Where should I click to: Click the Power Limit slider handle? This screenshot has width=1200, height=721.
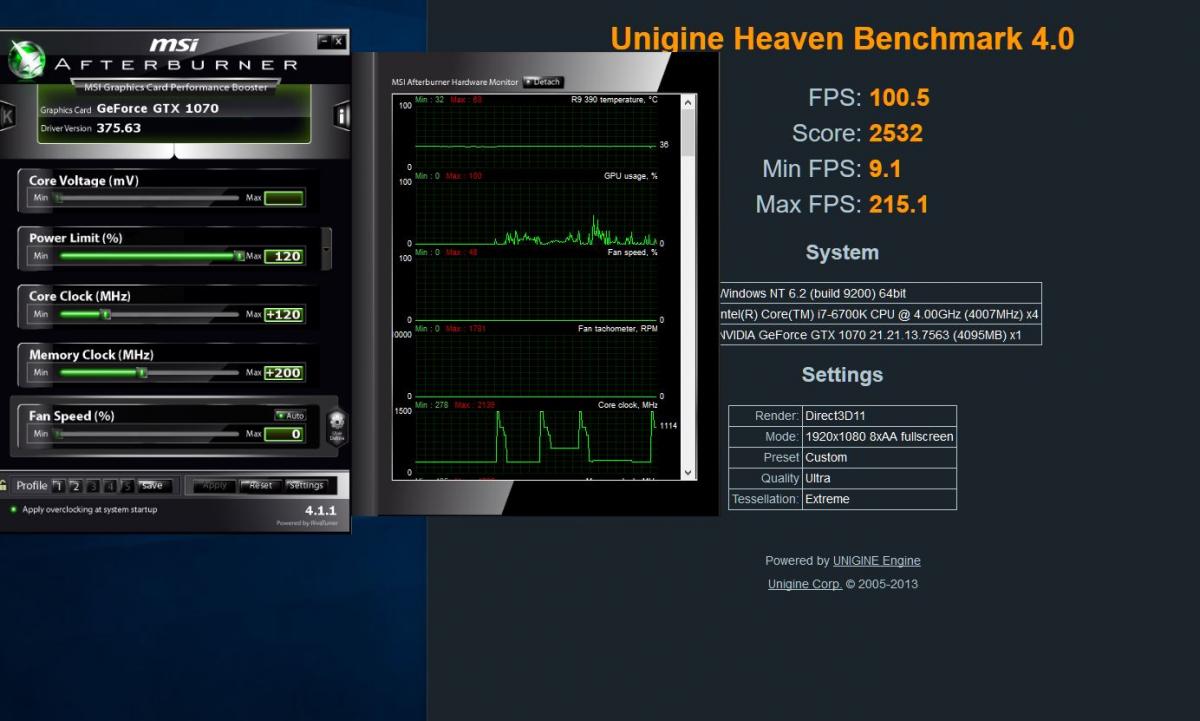coord(238,256)
